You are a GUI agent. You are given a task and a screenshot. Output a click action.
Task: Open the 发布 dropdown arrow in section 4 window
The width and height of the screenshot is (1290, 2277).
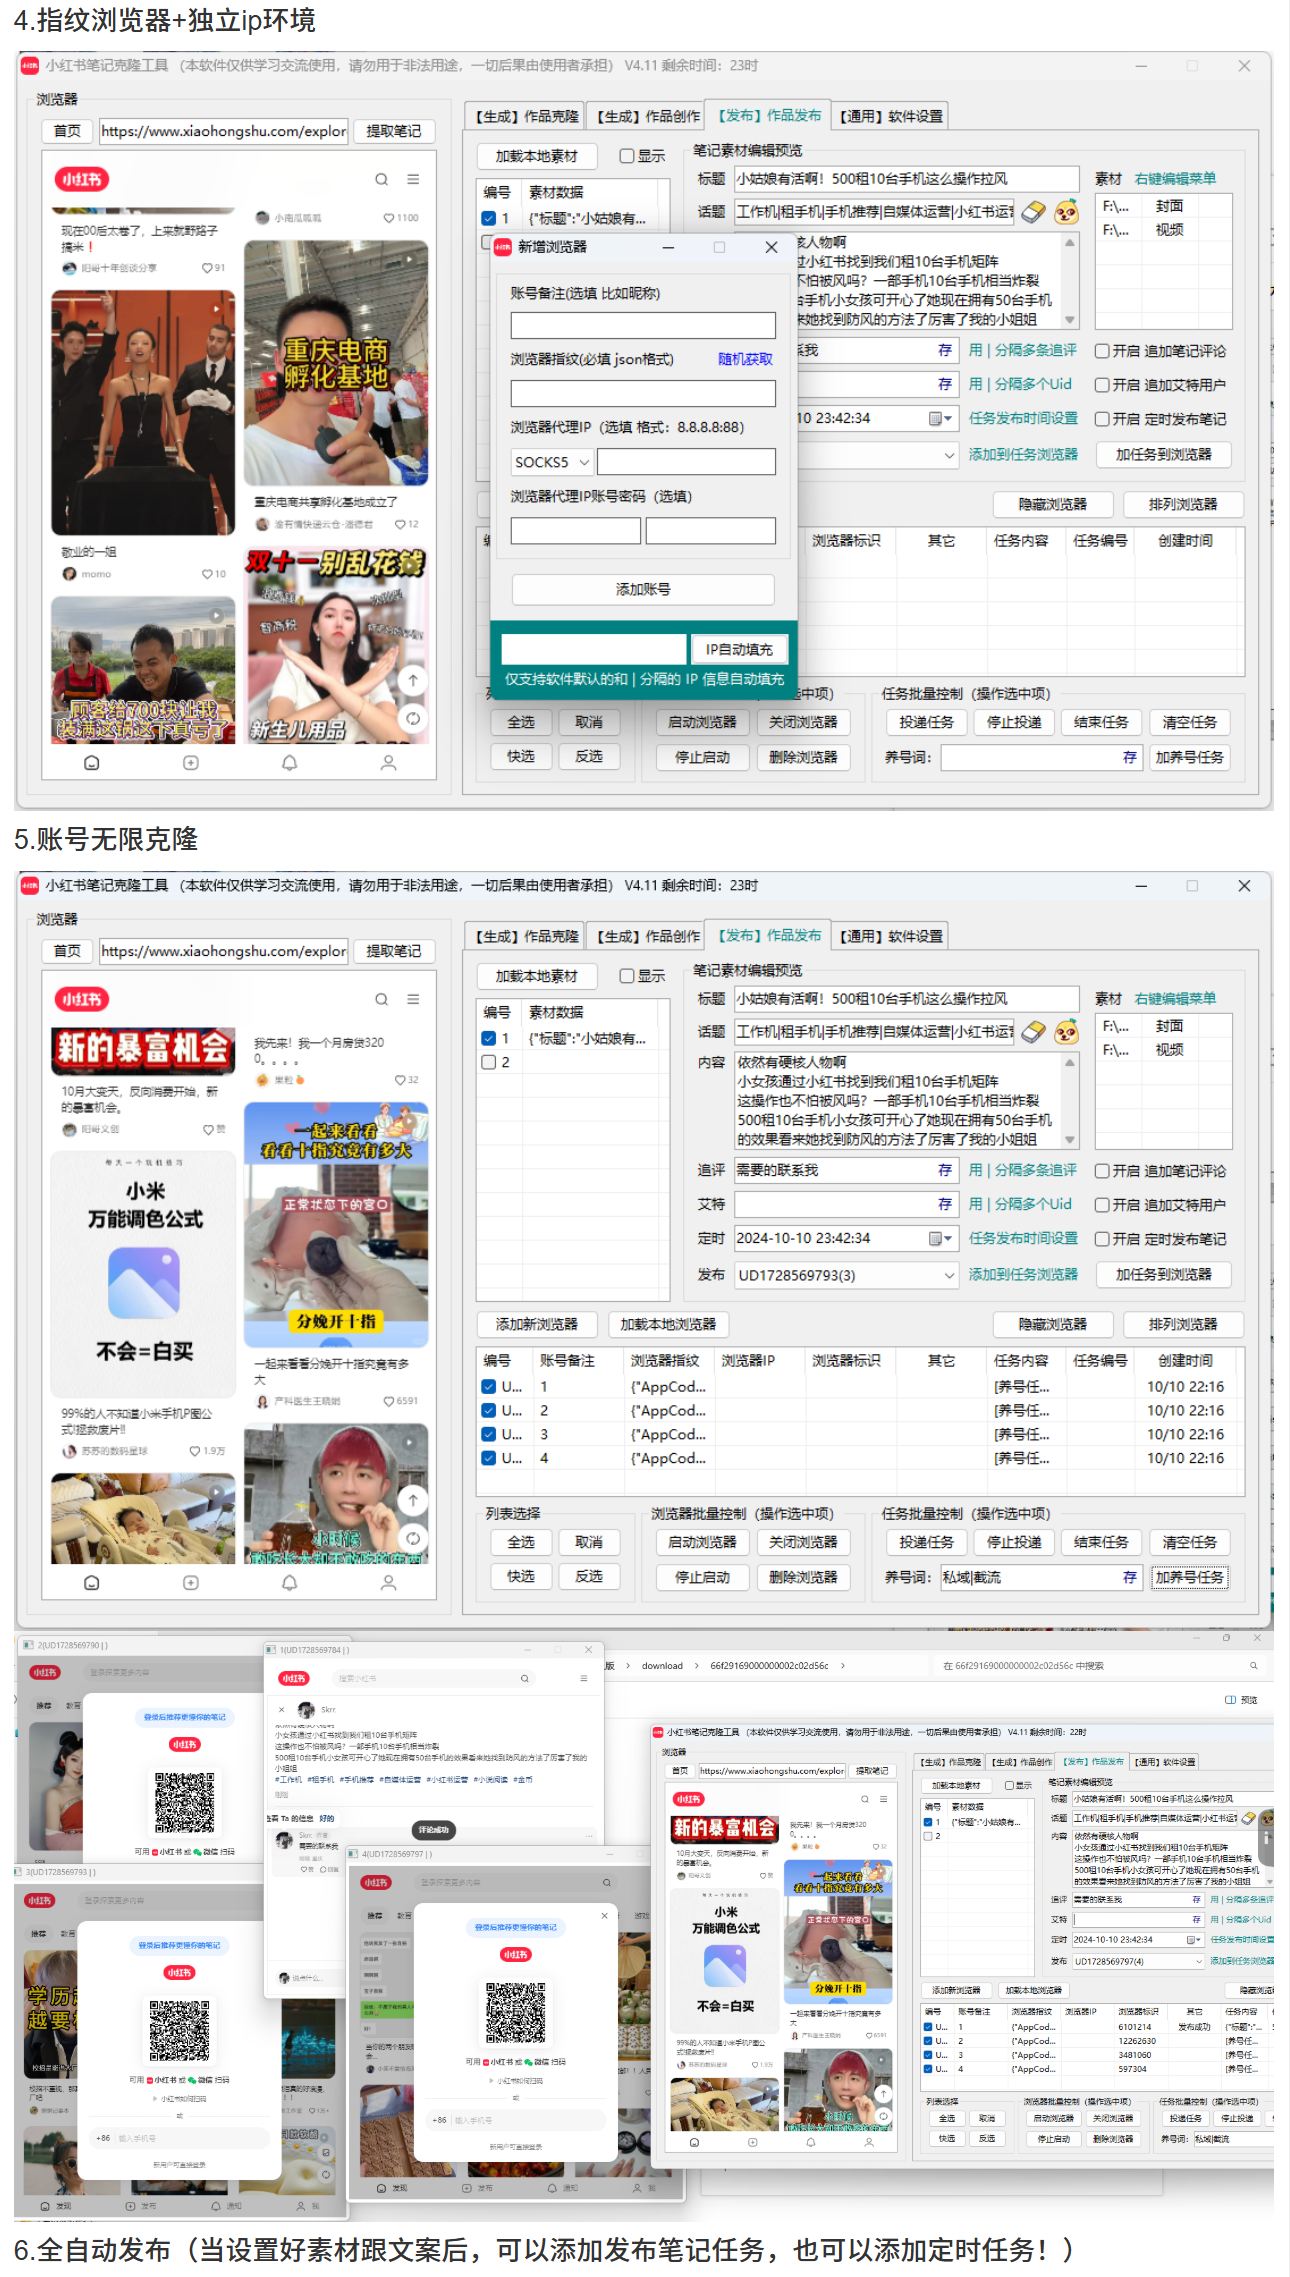pos(949,455)
